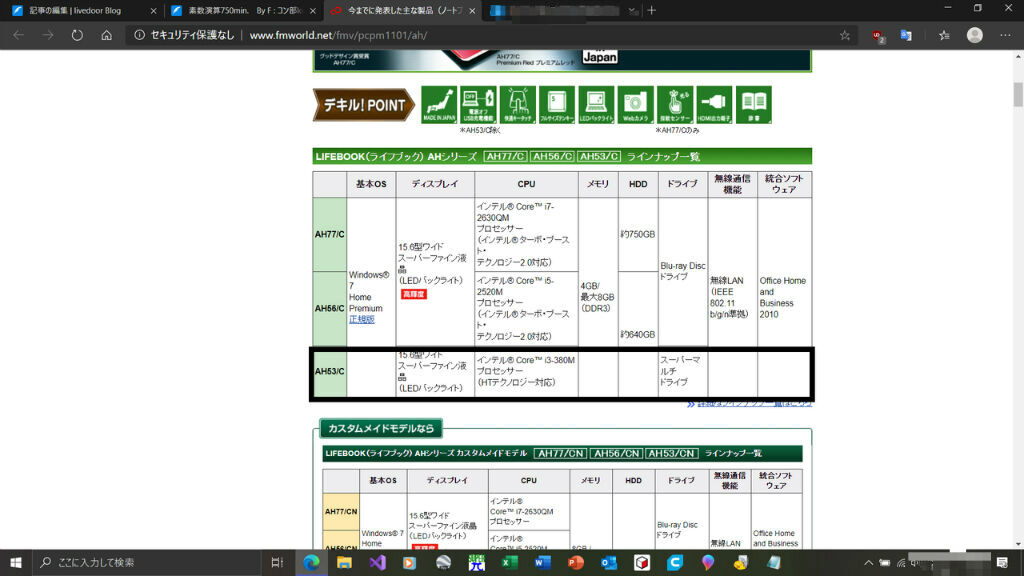The image size is (1024, 576).
Task: Click the USB charging feature icon
Action: pos(478,104)
